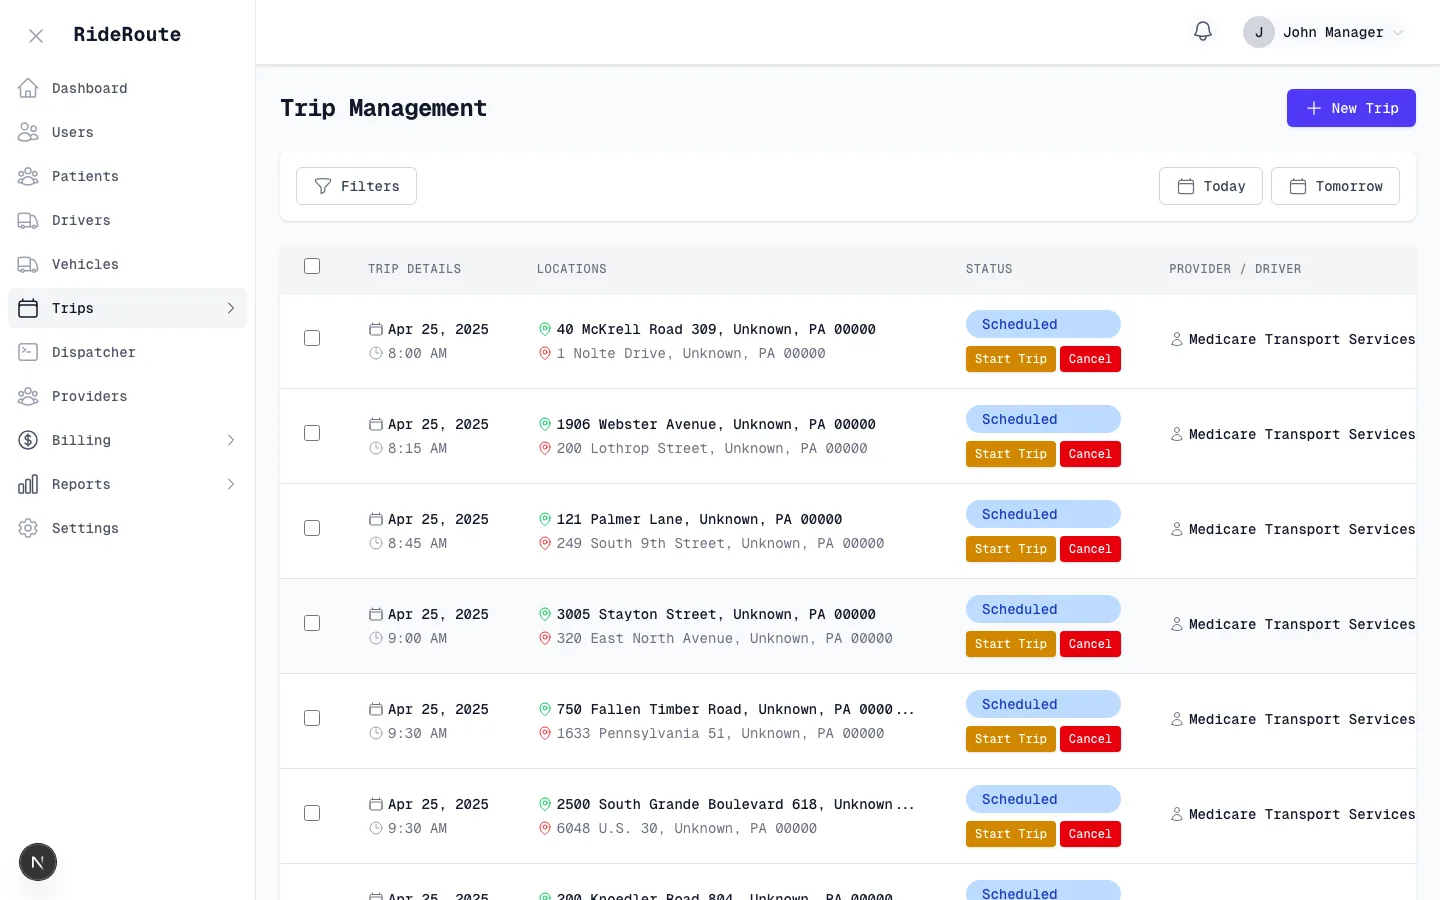Click the Trips calendar icon

(28, 308)
